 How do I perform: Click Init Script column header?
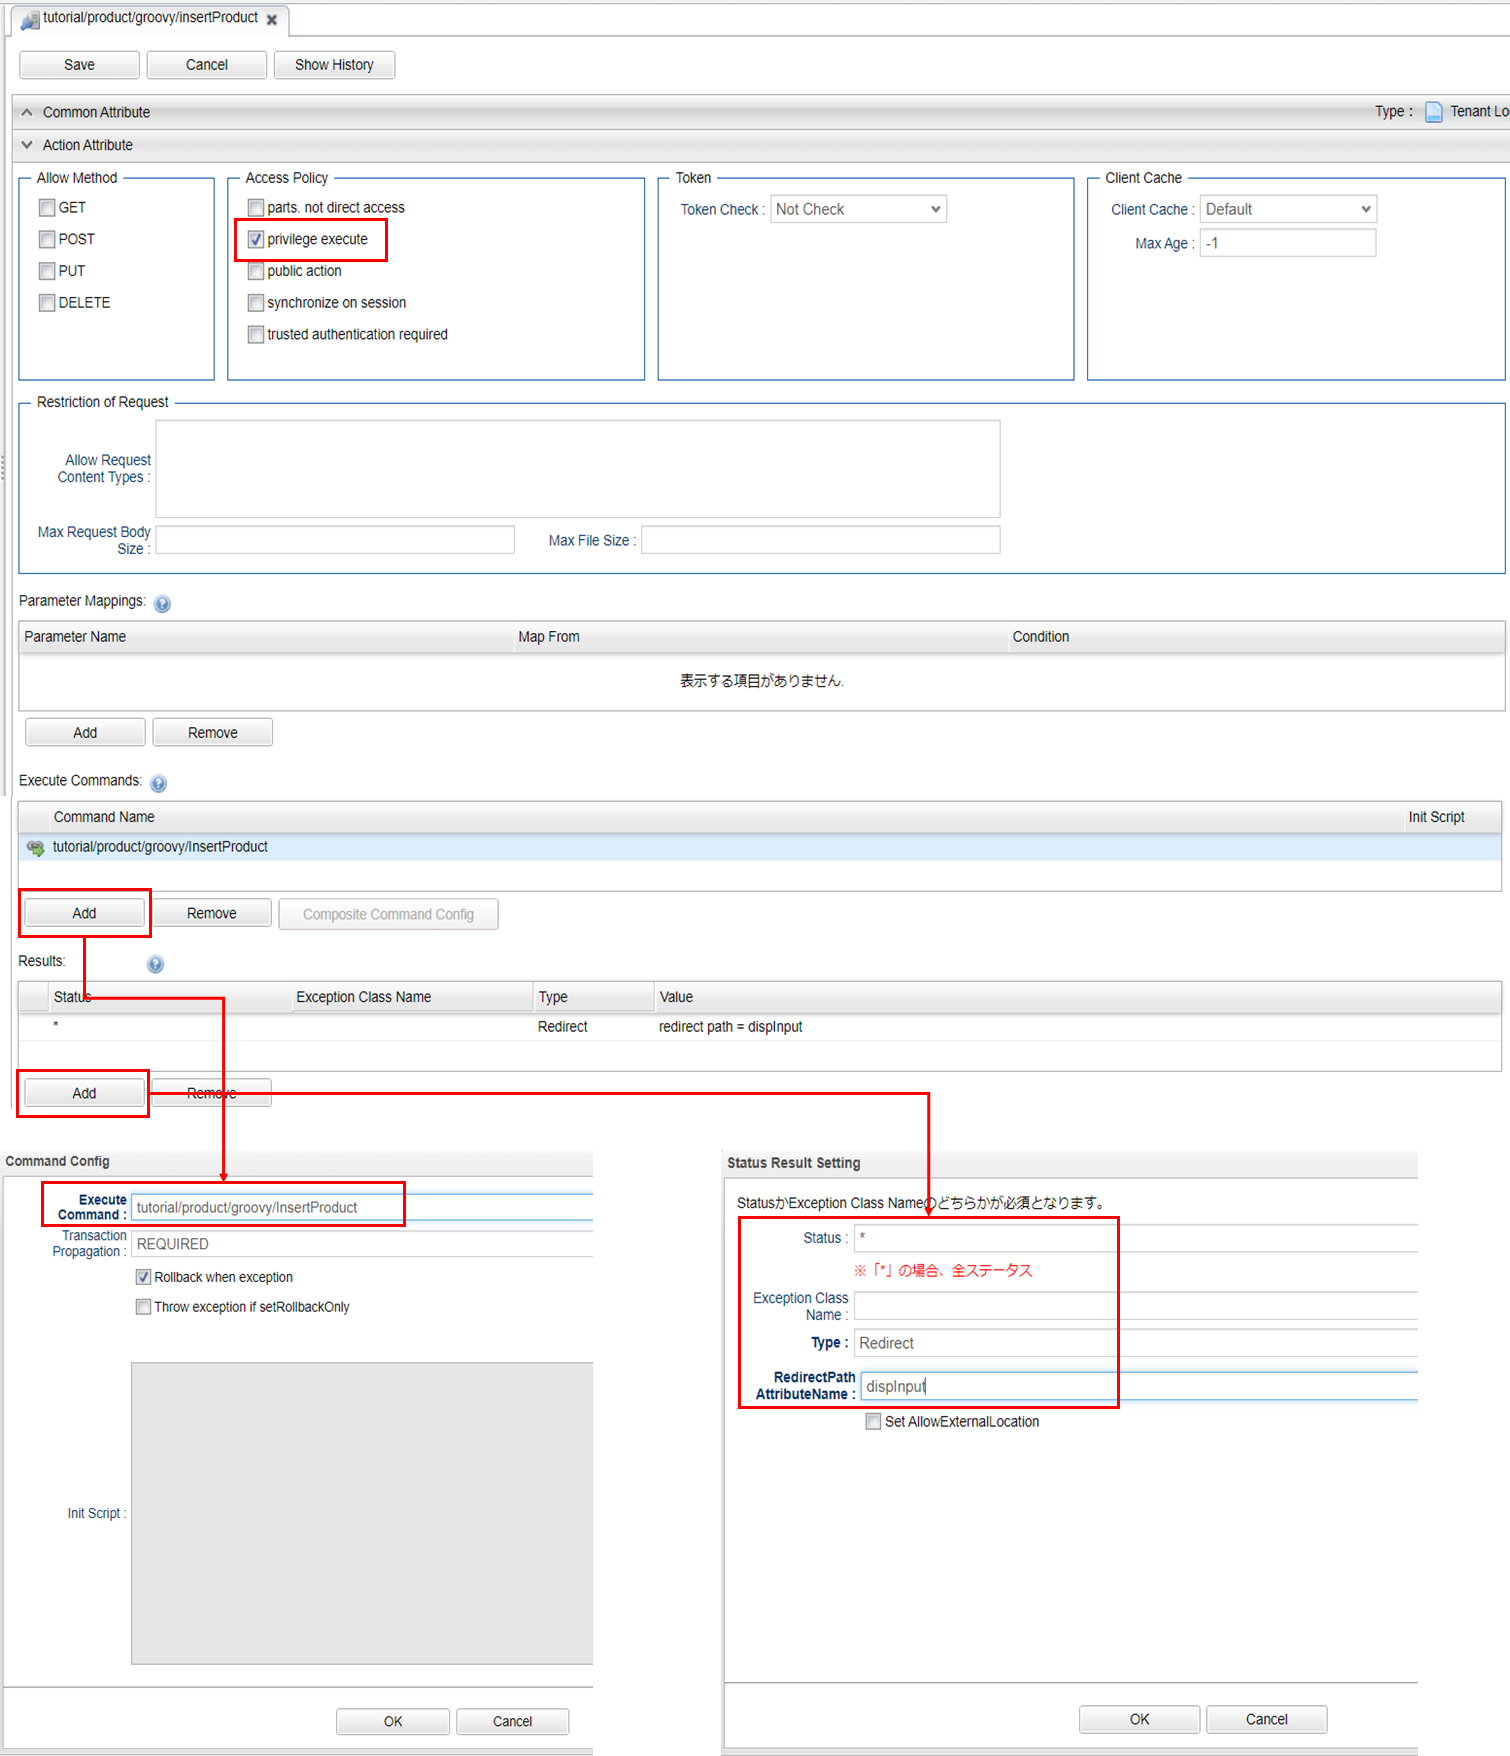(x=1451, y=817)
